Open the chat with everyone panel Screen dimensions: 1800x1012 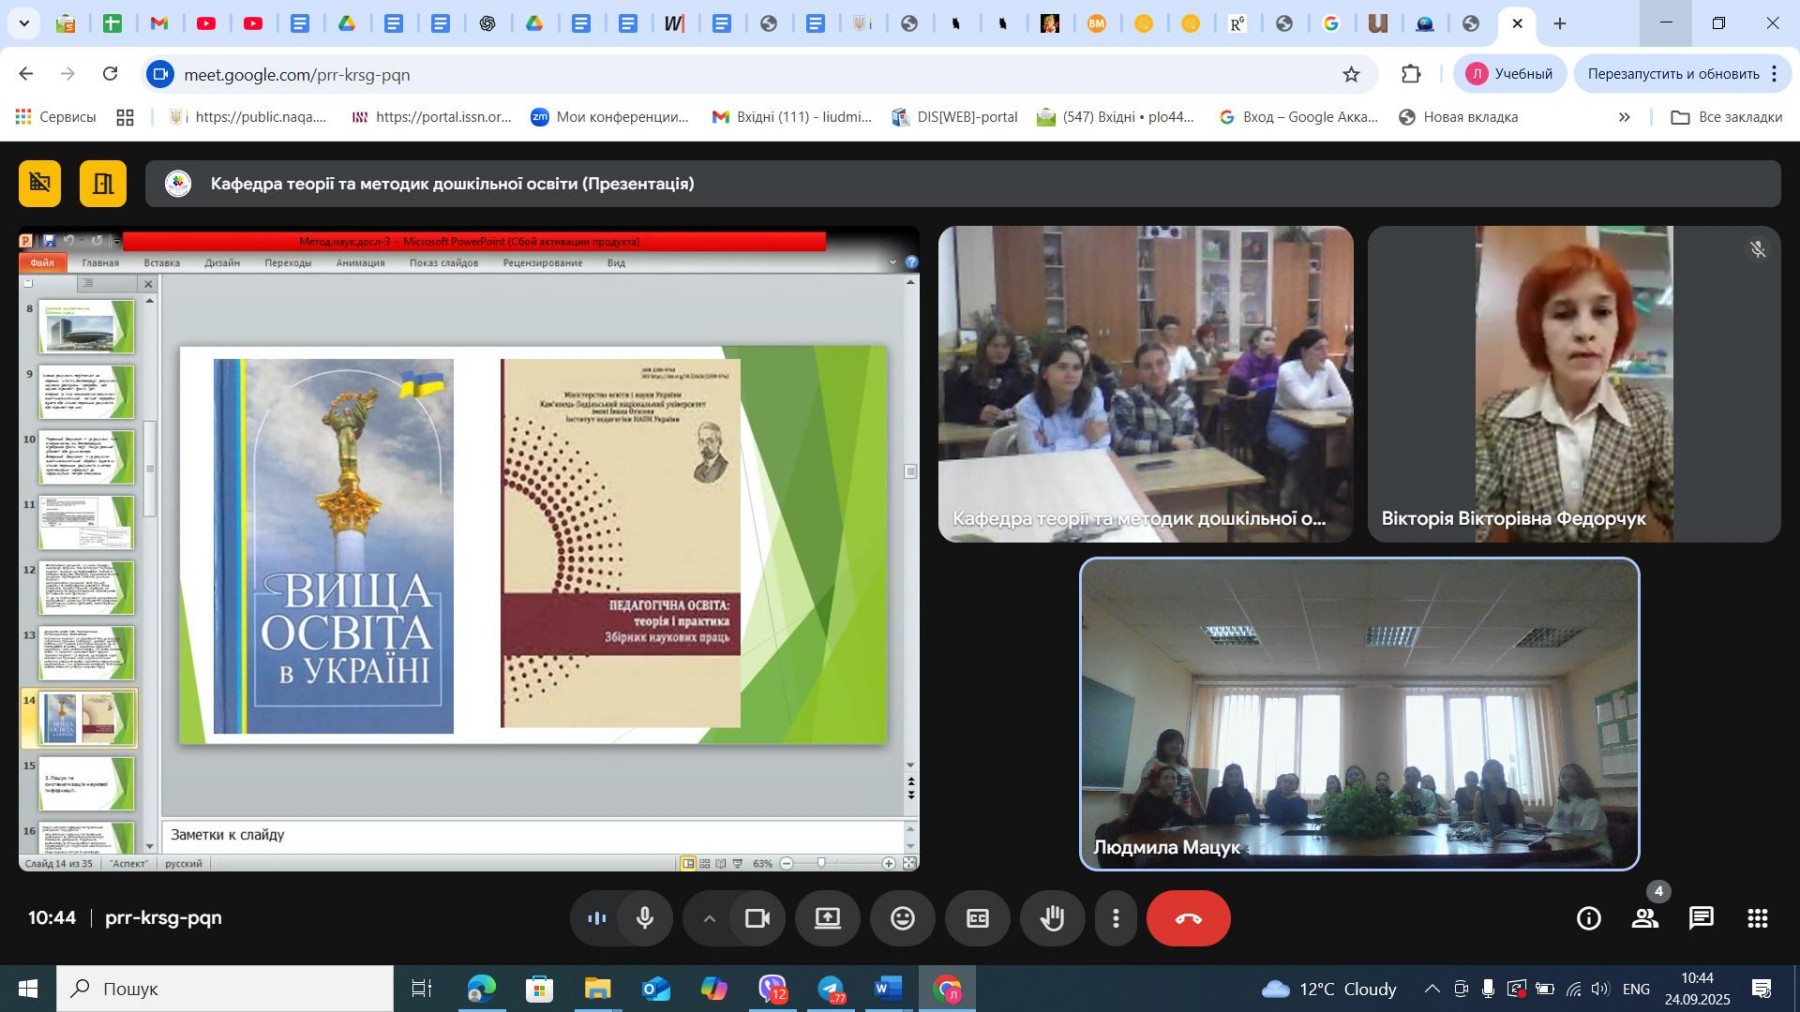tap(1701, 918)
